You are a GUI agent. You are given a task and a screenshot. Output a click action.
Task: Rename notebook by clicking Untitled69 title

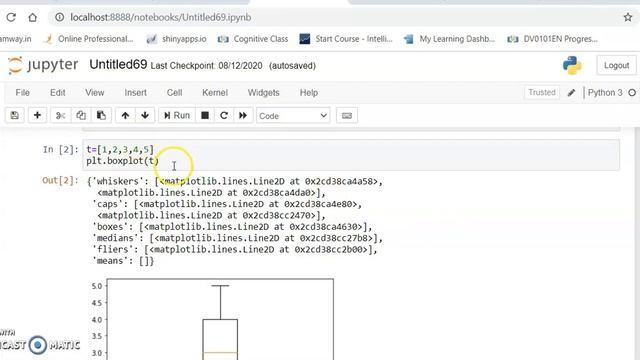(118, 64)
